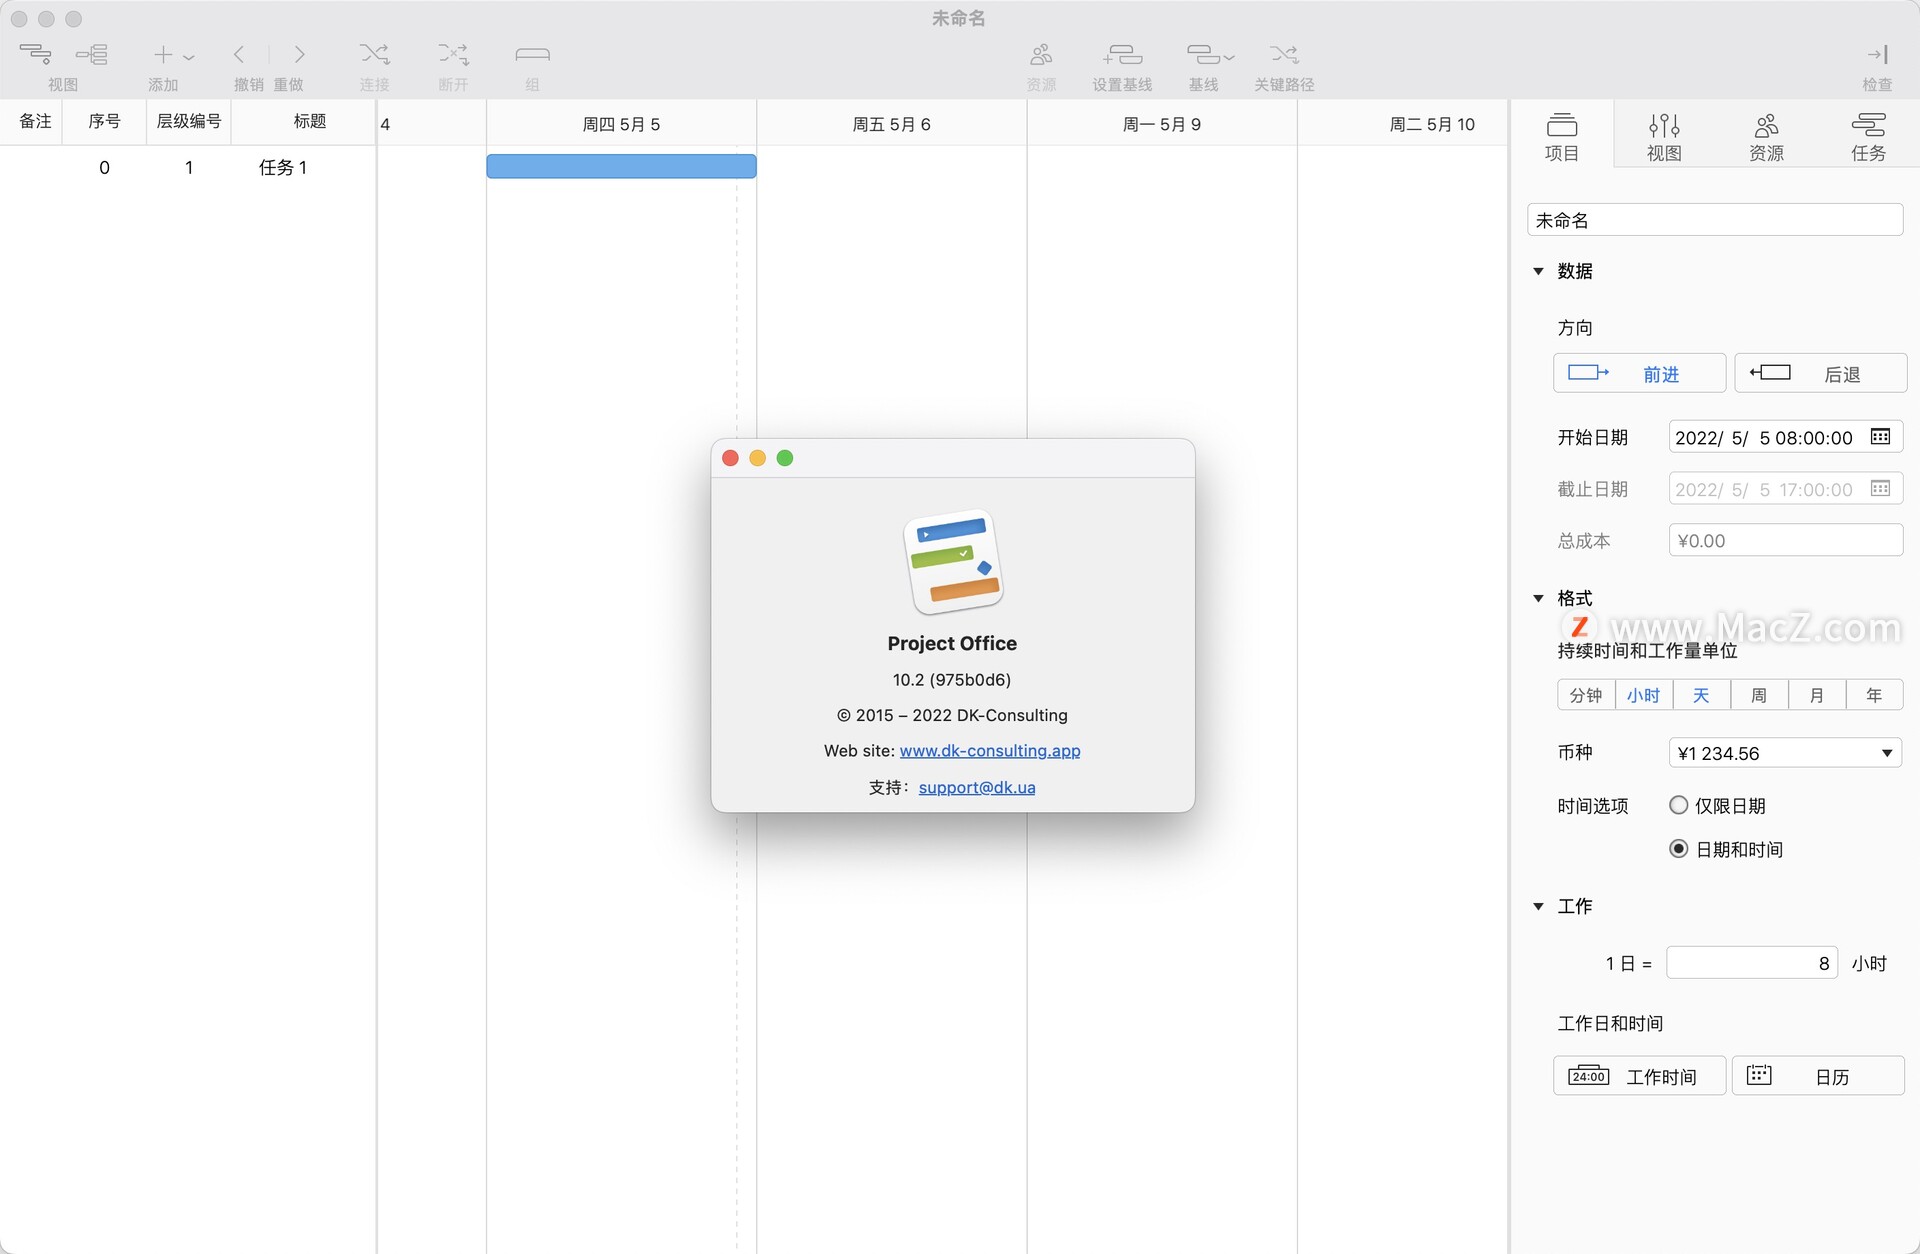The image size is (1920, 1254).
Task: Choose the 后退 direction toggle
Action: [1820, 374]
